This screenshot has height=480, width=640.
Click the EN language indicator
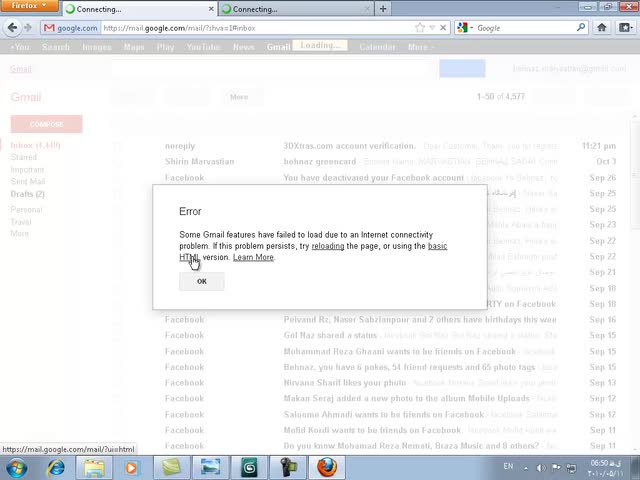(508, 466)
